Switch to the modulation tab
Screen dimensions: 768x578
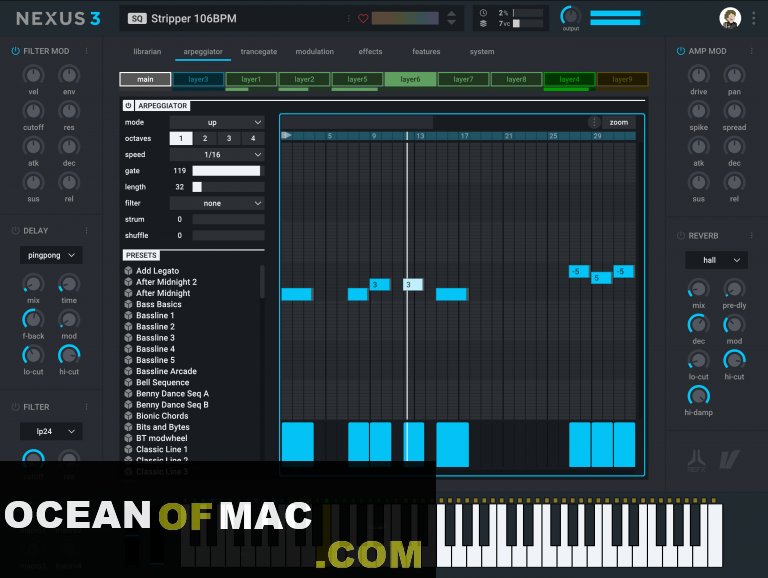314,51
